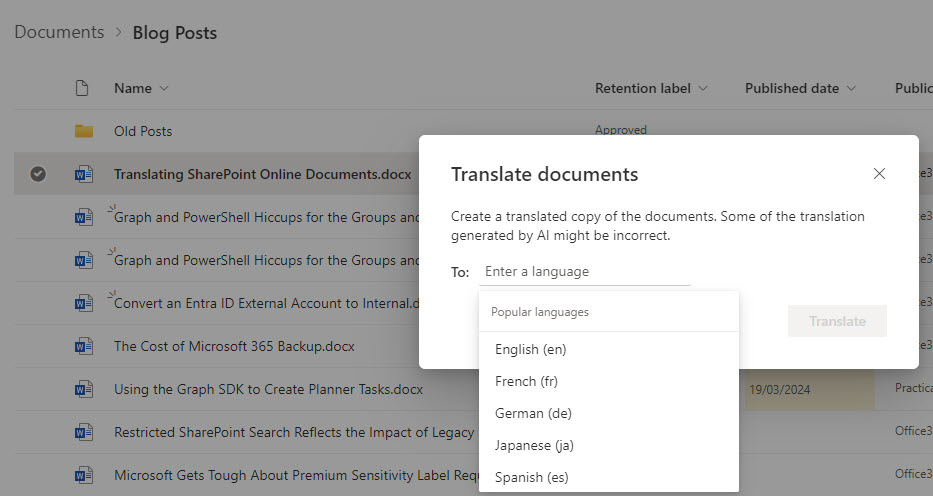Click Word icon for Translating SharePoint Online Documents
This screenshot has width=933, height=496.
(x=84, y=174)
